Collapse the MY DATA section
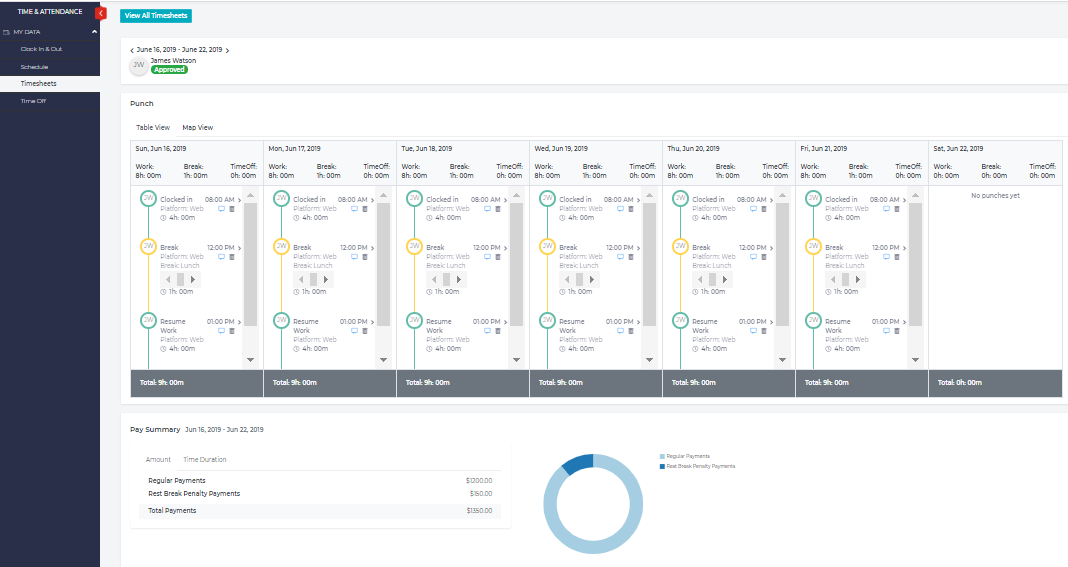The height and width of the screenshot is (567, 1068). click(94, 32)
